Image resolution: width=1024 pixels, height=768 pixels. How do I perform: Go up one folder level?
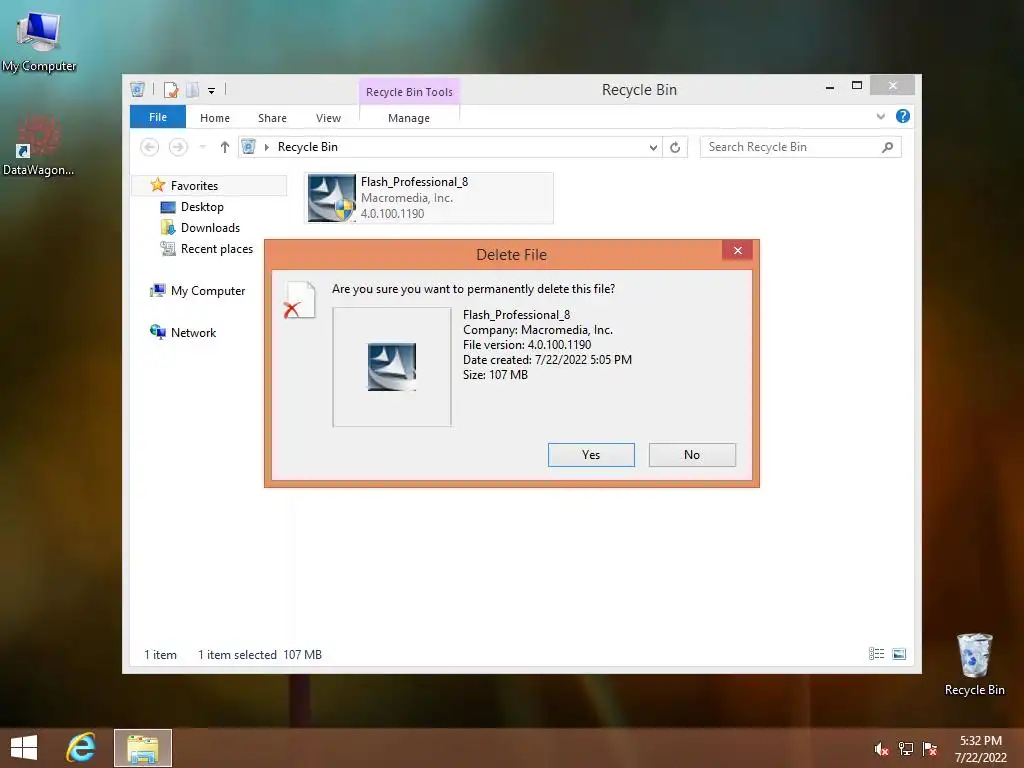tap(225, 147)
